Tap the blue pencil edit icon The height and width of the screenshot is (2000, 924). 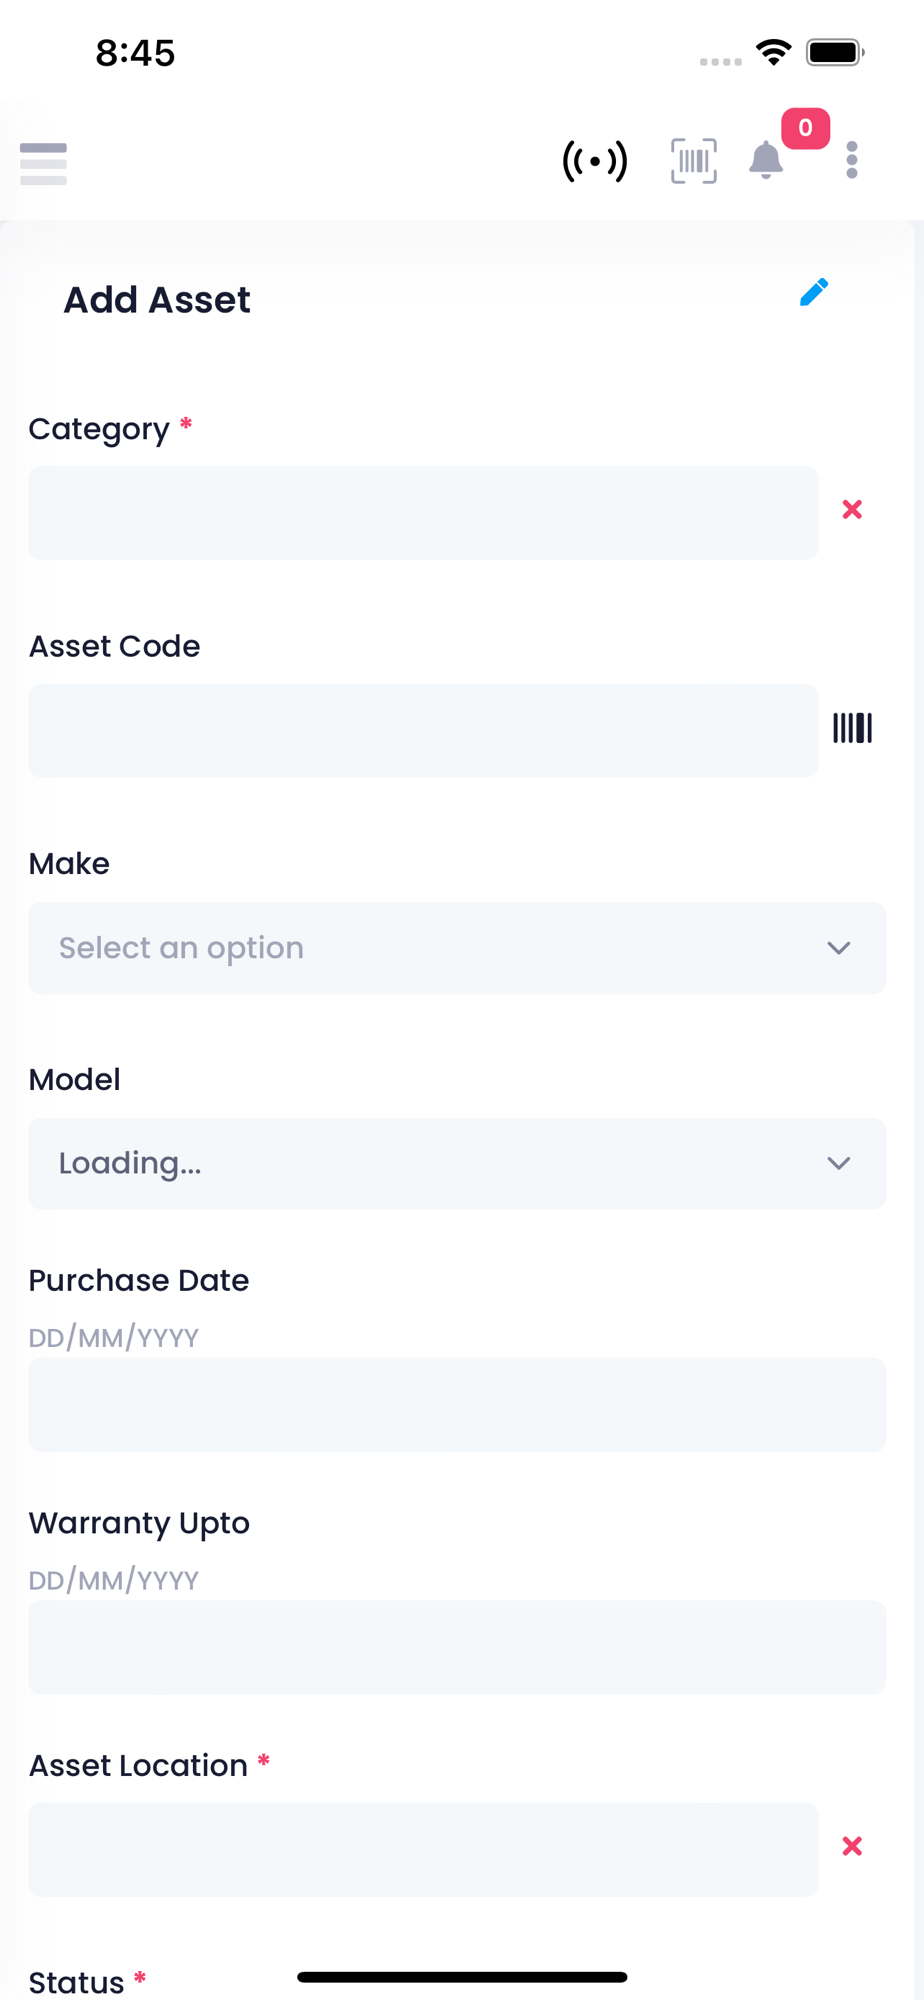(x=814, y=292)
